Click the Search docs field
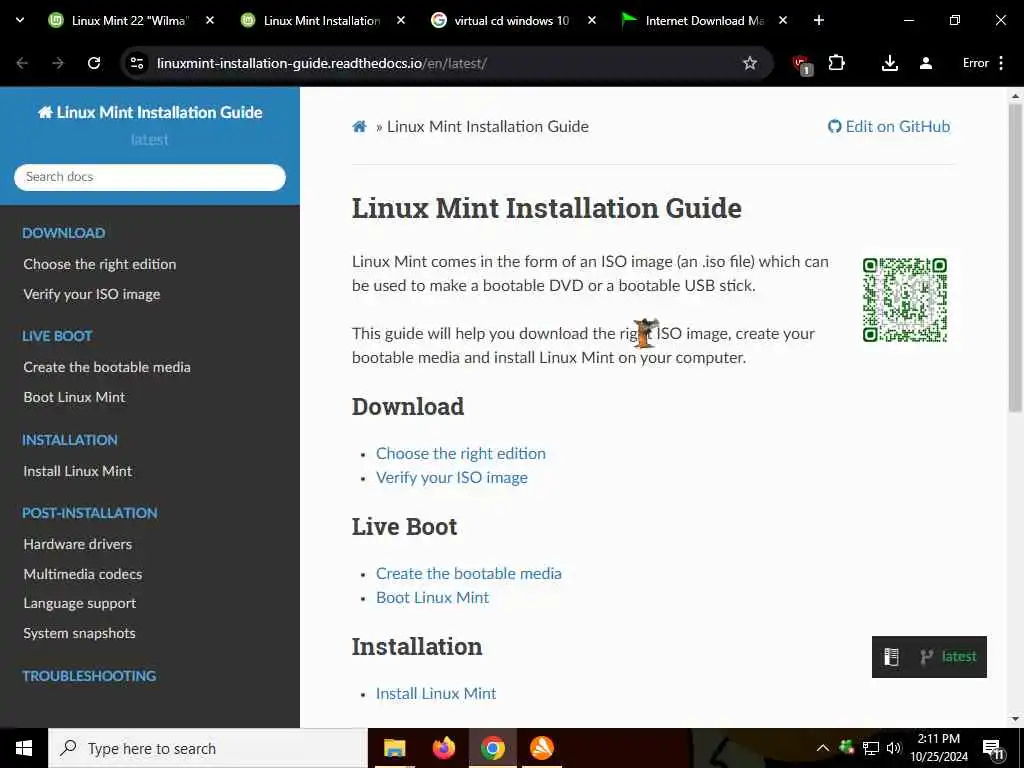This screenshot has height=768, width=1024. point(150,177)
